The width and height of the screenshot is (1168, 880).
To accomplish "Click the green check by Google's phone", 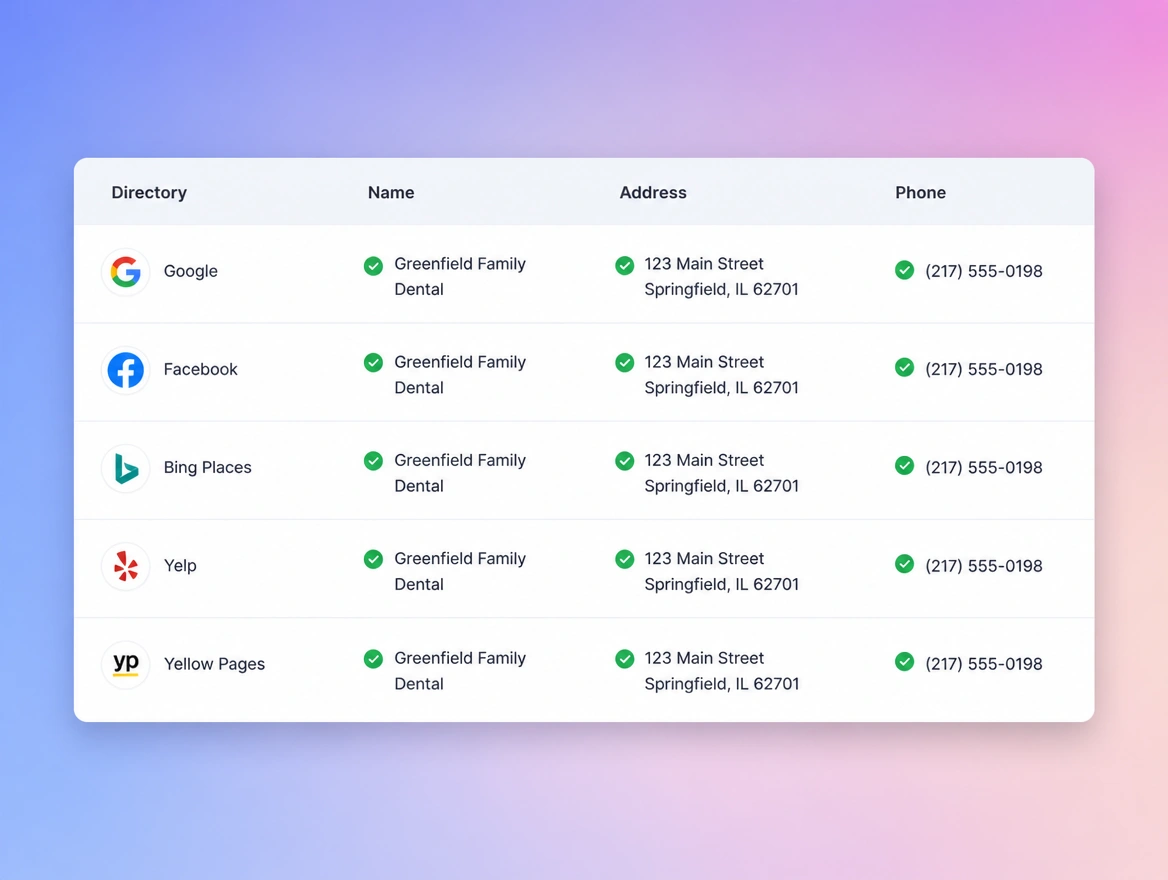I will pos(904,270).
